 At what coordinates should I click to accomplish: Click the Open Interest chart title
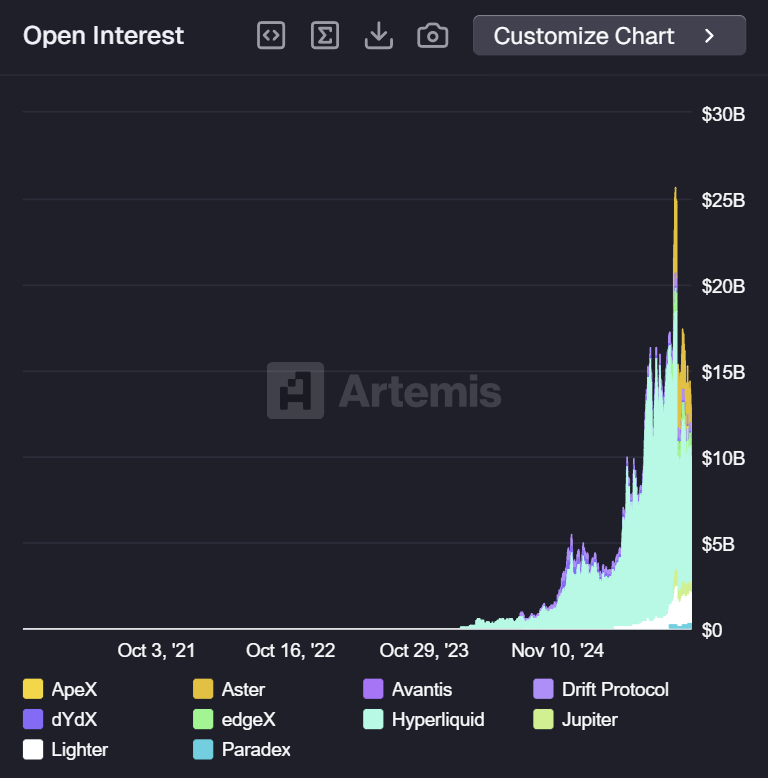tap(103, 36)
